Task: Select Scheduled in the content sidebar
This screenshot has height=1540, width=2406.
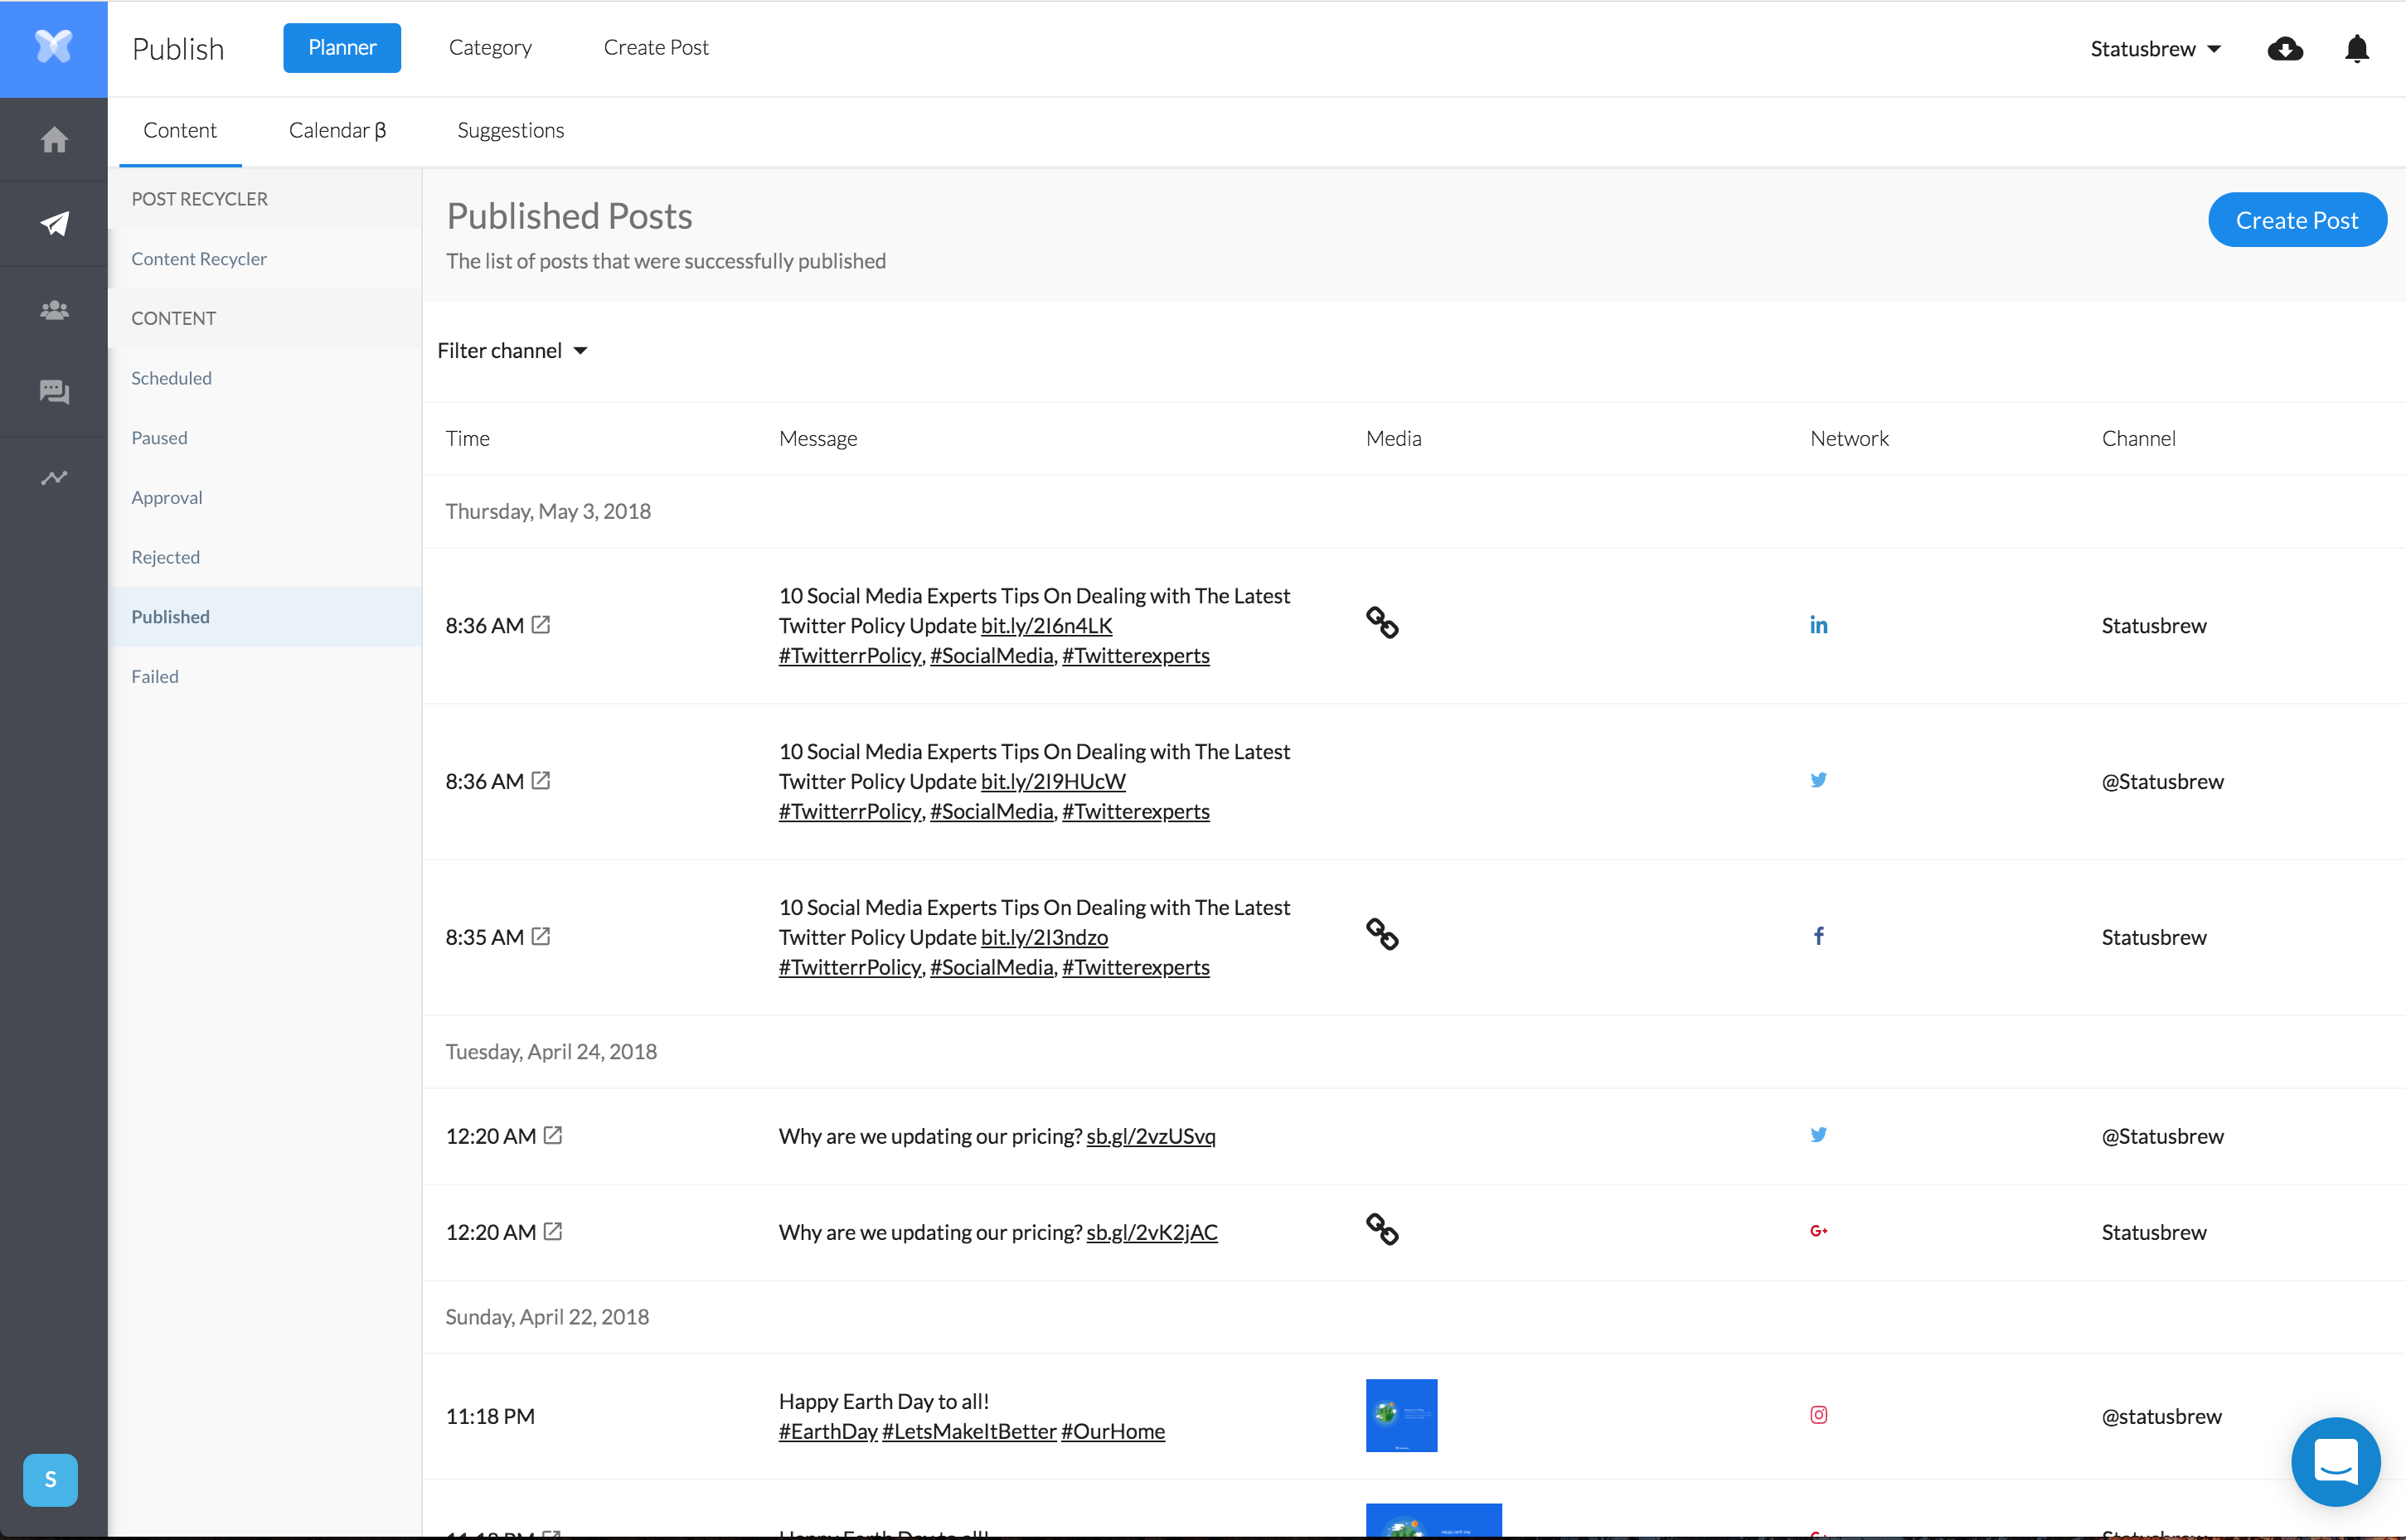Action: (x=171, y=378)
